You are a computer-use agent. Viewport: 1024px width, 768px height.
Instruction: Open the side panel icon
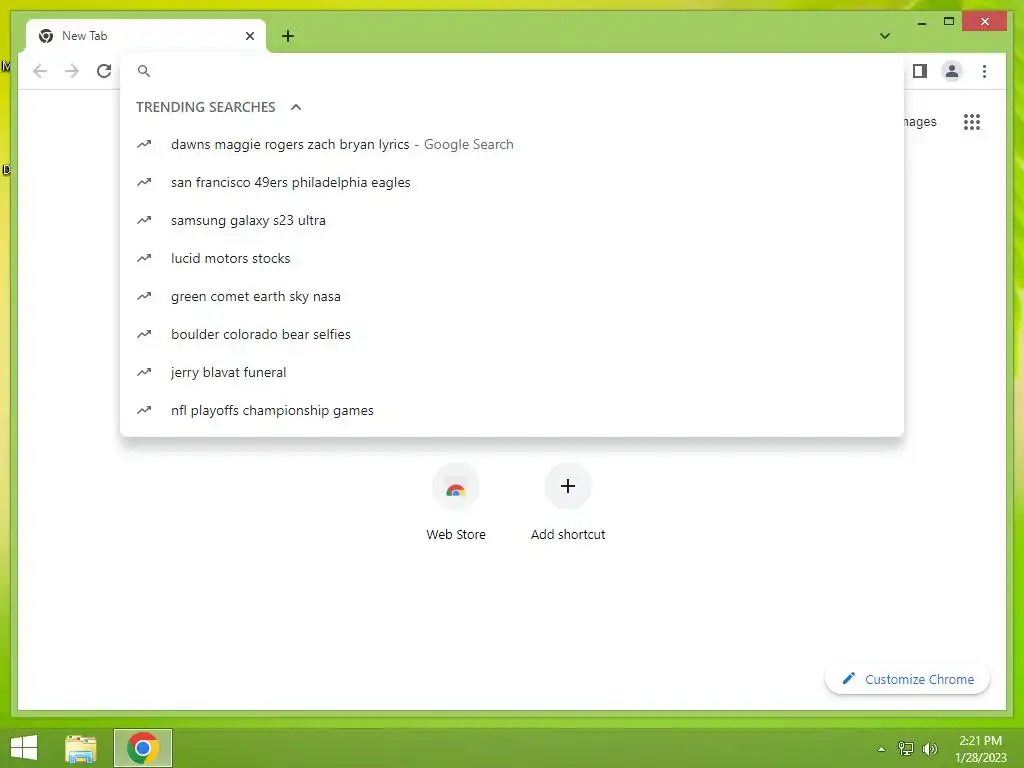(x=920, y=71)
